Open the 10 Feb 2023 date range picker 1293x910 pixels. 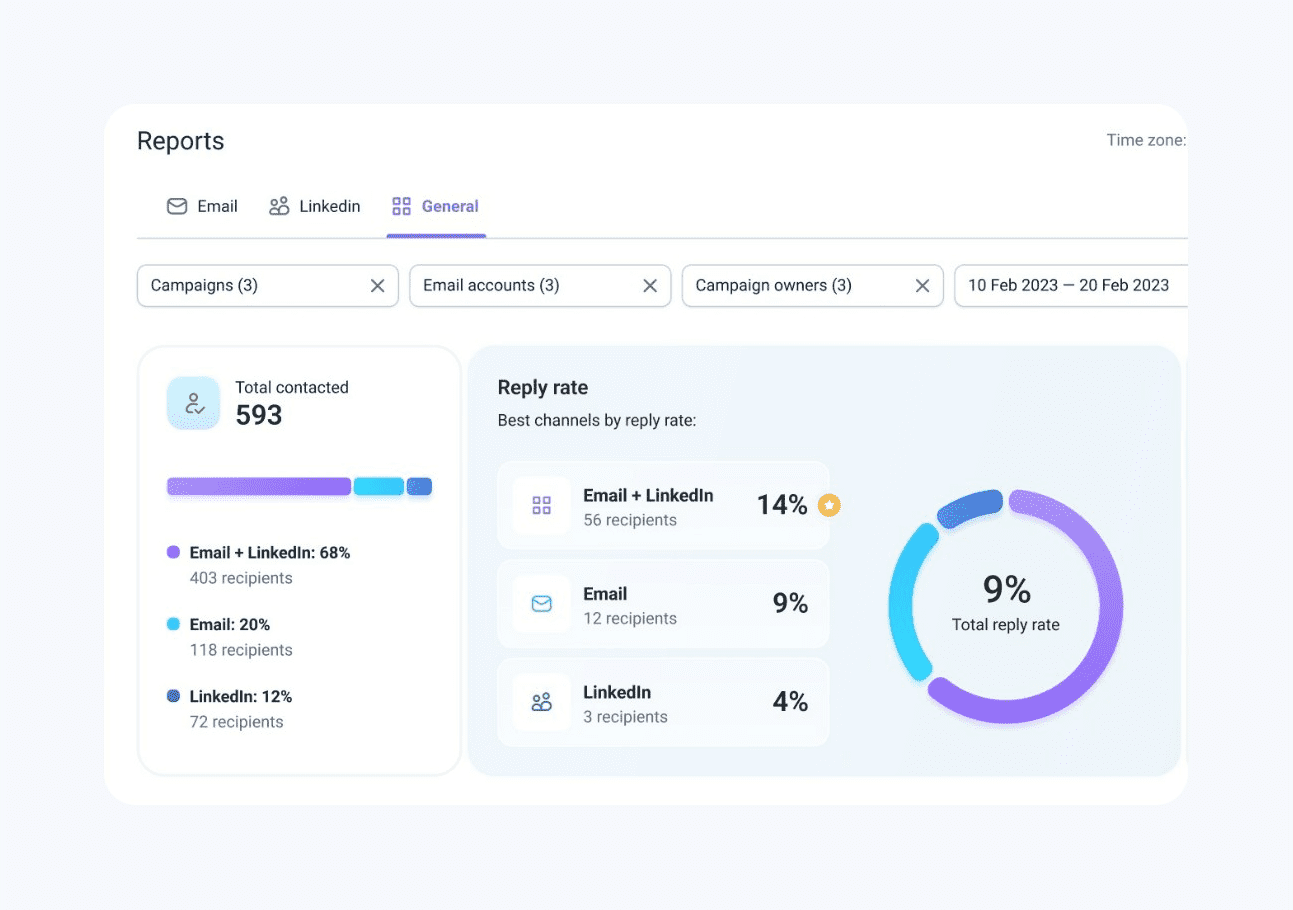point(1068,286)
